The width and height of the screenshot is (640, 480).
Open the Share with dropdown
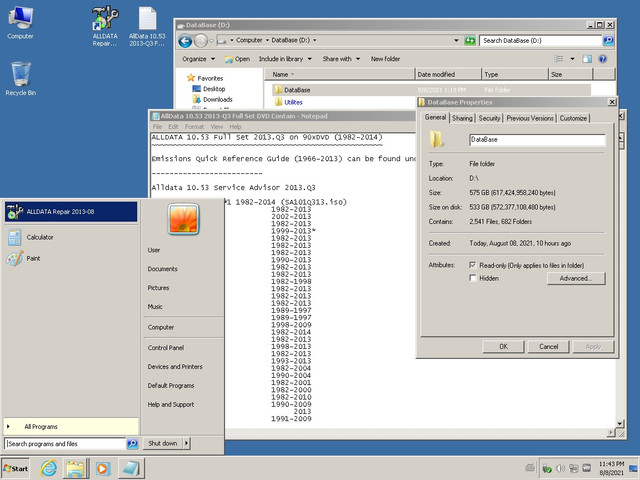point(341,59)
